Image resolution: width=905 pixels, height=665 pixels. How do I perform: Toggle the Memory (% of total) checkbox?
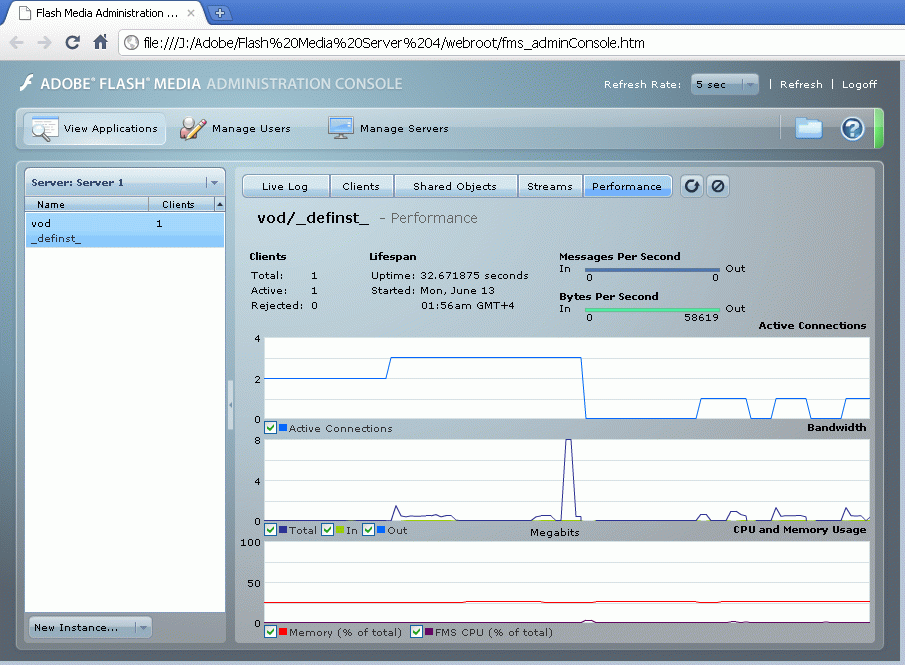270,632
